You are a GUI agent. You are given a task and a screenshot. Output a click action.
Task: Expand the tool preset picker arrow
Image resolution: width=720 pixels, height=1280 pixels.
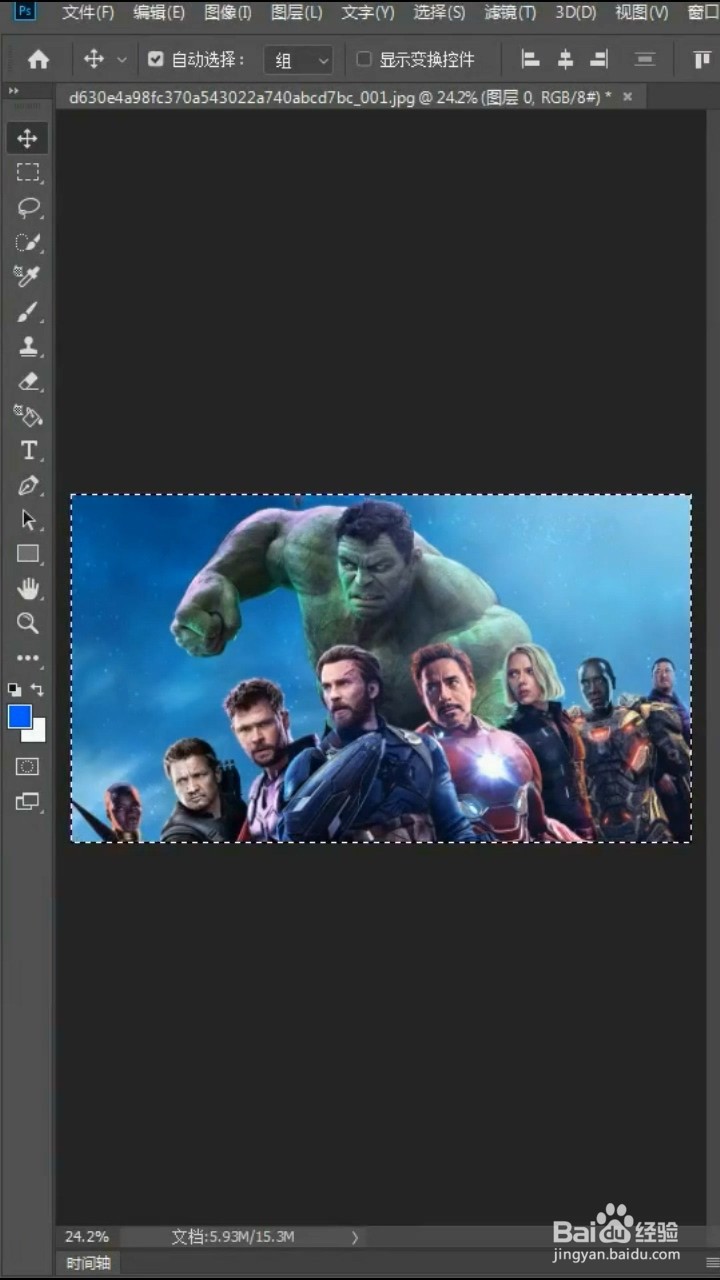tap(122, 60)
